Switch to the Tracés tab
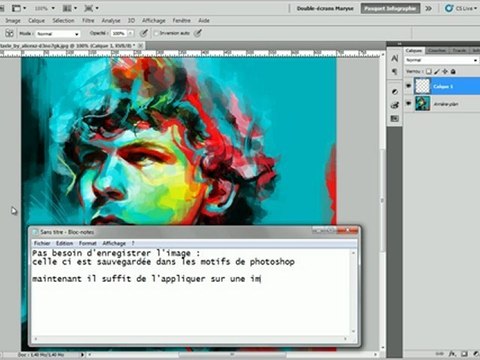Image resolution: width=480 pixels, height=360 pixels. (459, 51)
